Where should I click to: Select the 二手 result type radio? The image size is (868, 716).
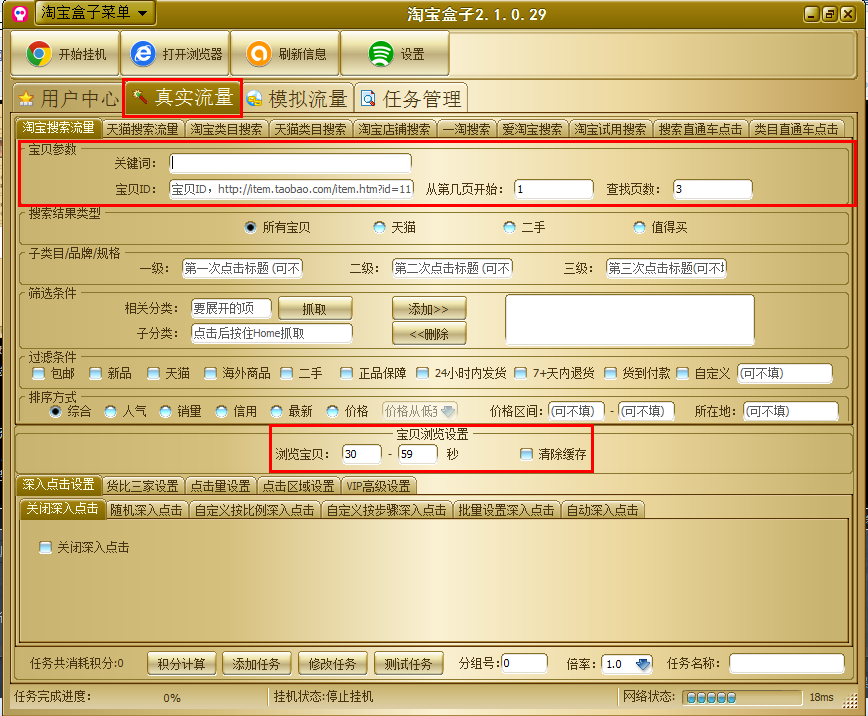click(509, 227)
